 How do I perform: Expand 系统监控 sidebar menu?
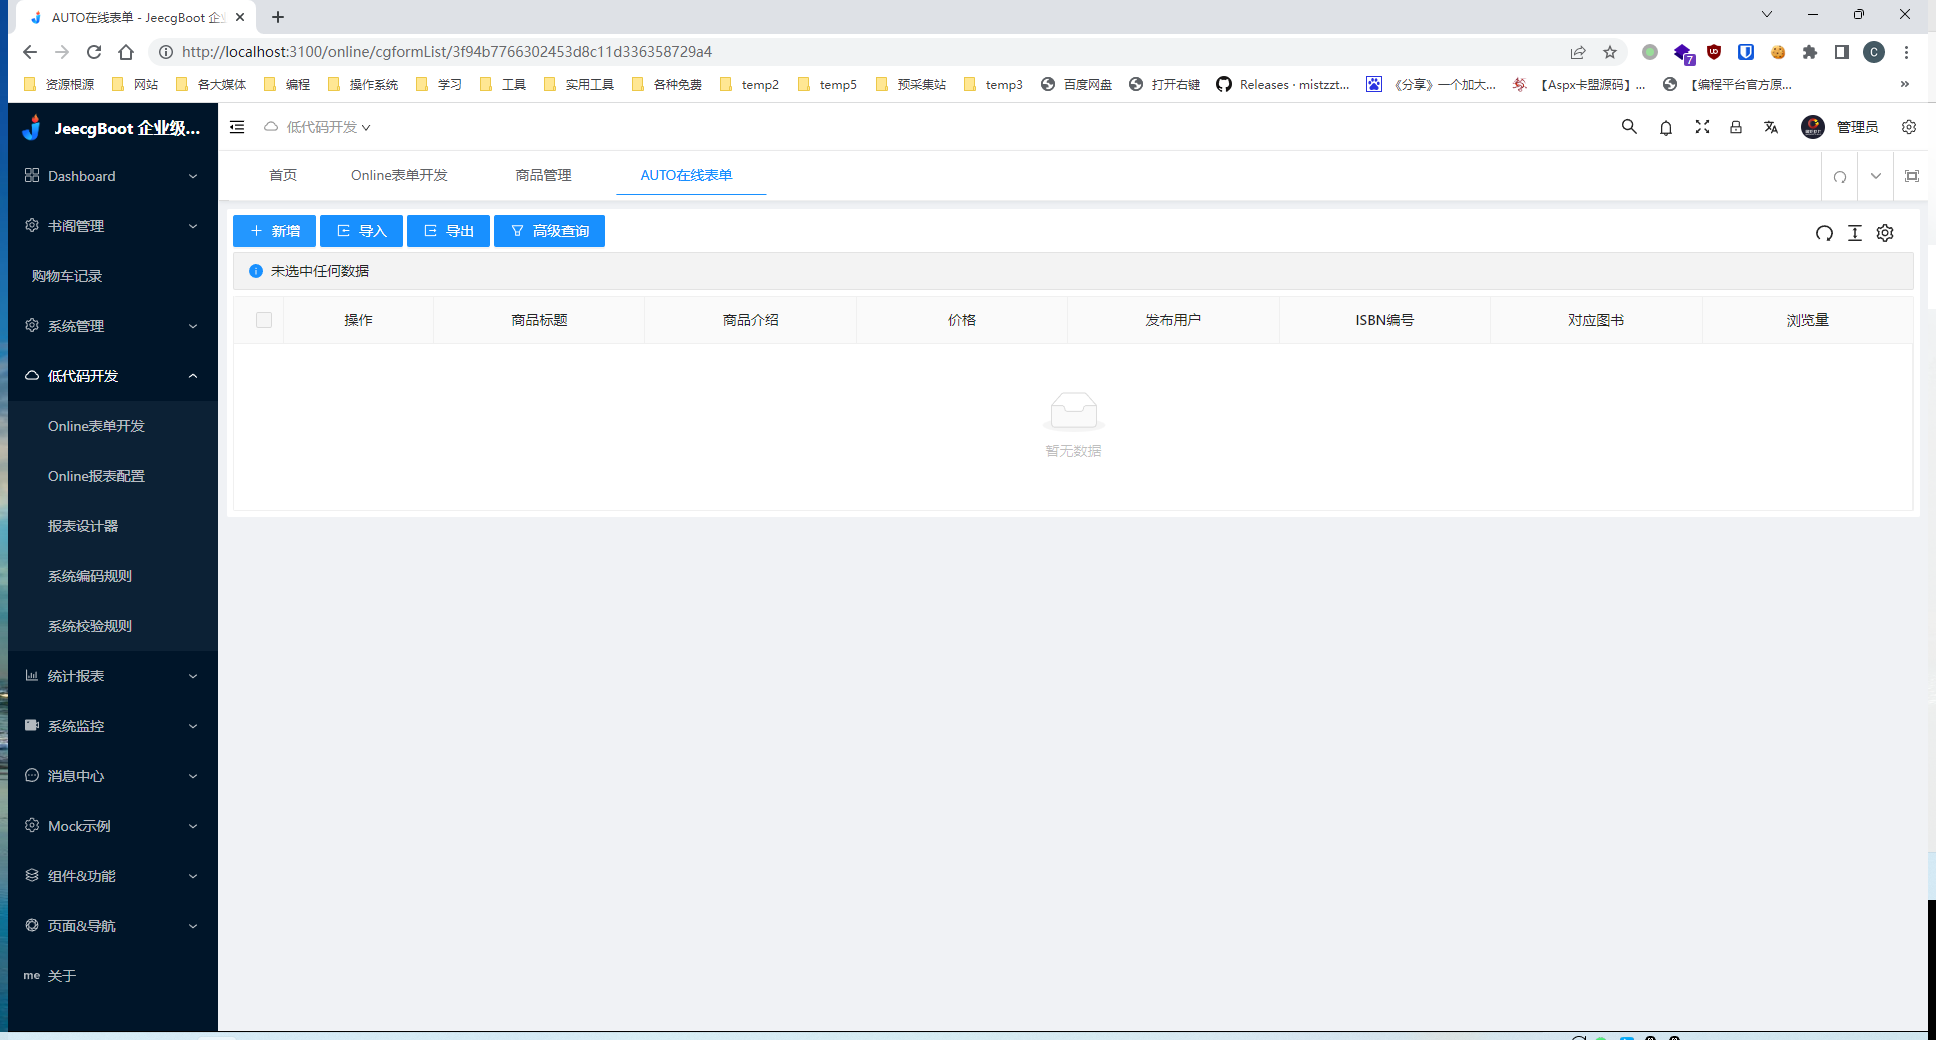click(112, 726)
